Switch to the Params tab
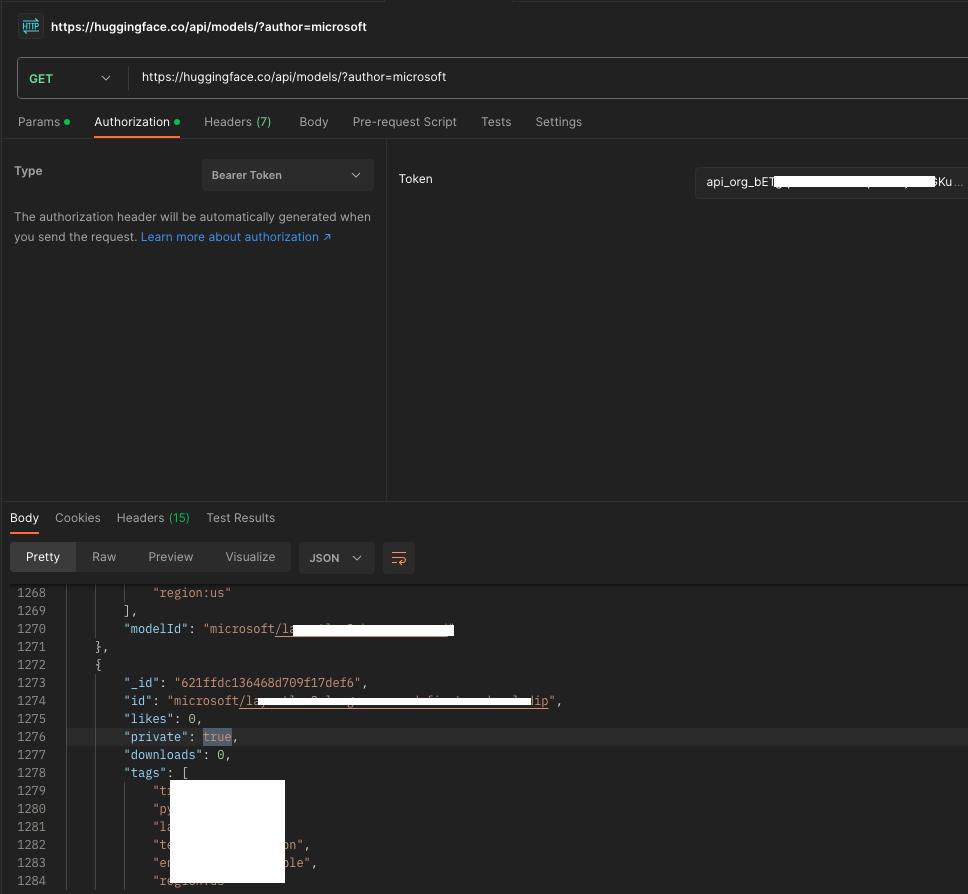This screenshot has width=968, height=894. (39, 121)
